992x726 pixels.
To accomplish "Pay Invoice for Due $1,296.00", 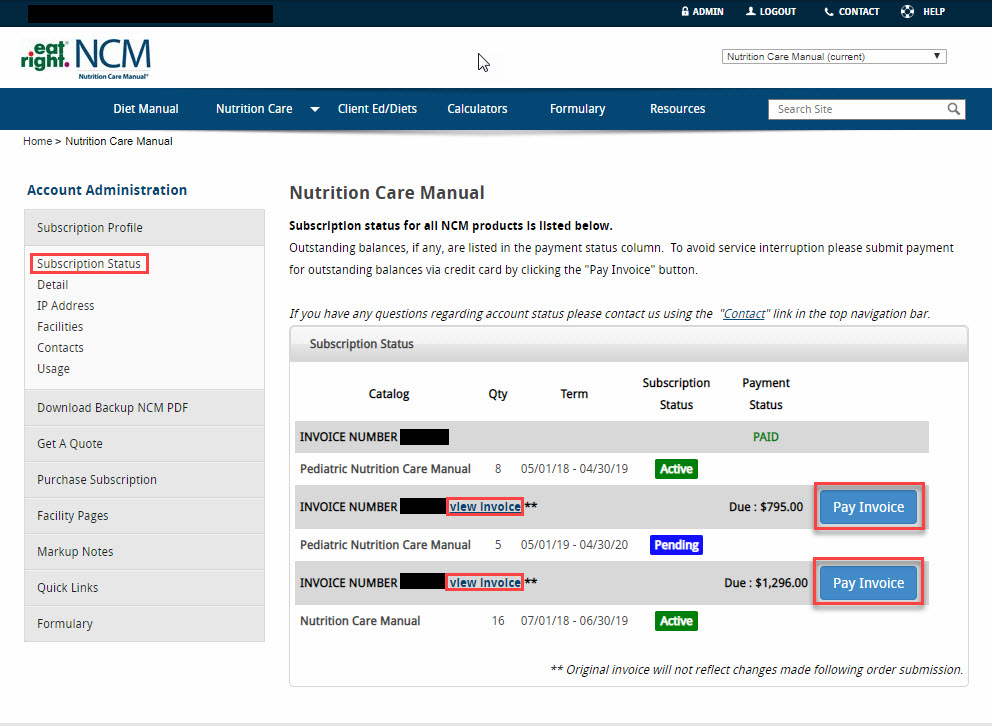I will click(869, 583).
